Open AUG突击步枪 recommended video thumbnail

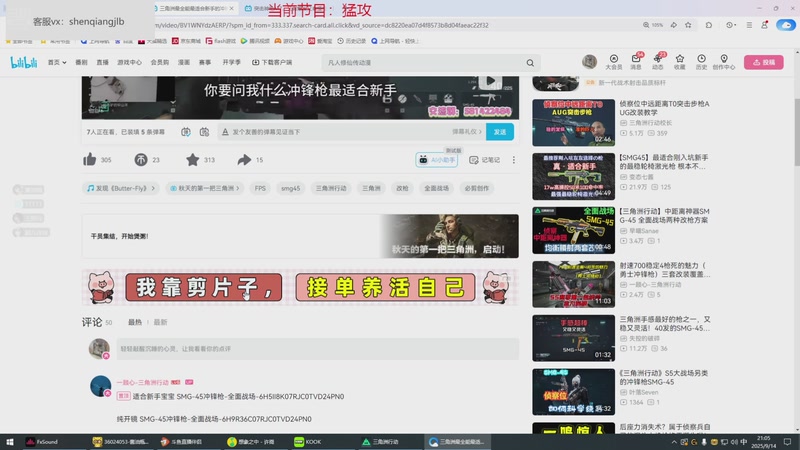pos(573,122)
